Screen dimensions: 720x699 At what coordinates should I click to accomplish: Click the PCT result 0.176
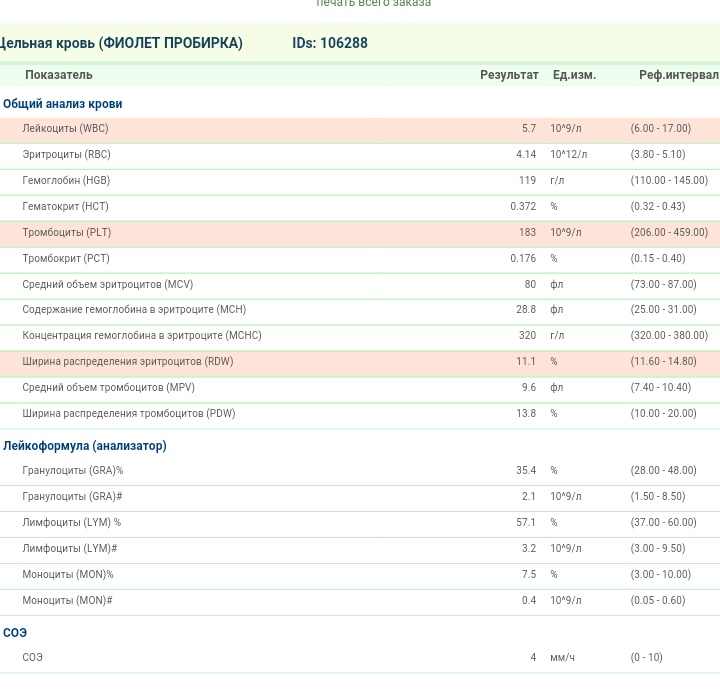click(x=523, y=259)
